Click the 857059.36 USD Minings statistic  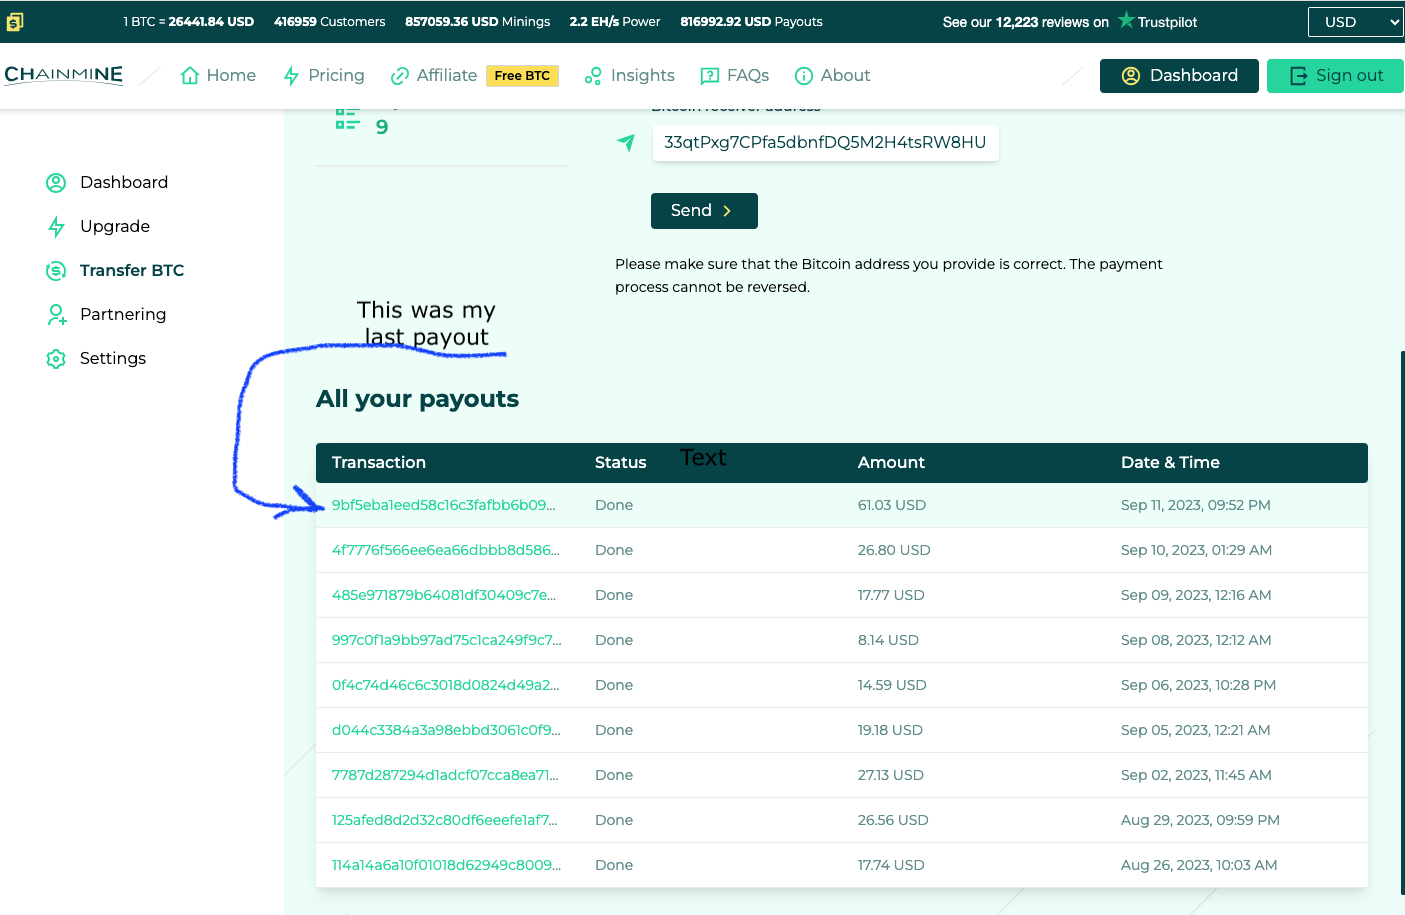click(478, 22)
